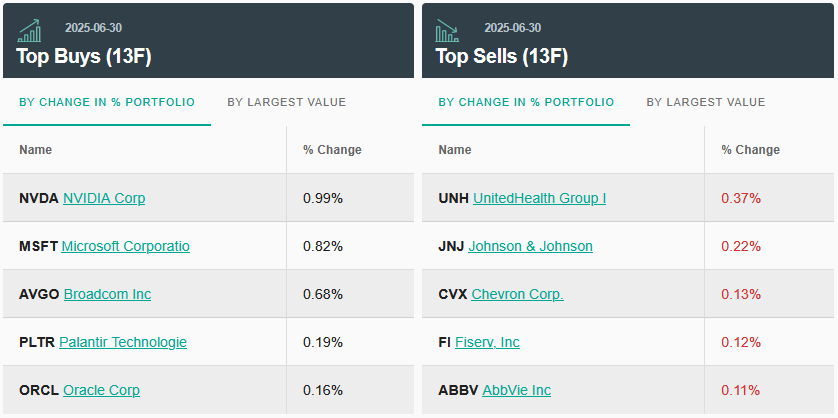Open the UnitedHealth Group link
838x418 pixels.
tap(539, 198)
